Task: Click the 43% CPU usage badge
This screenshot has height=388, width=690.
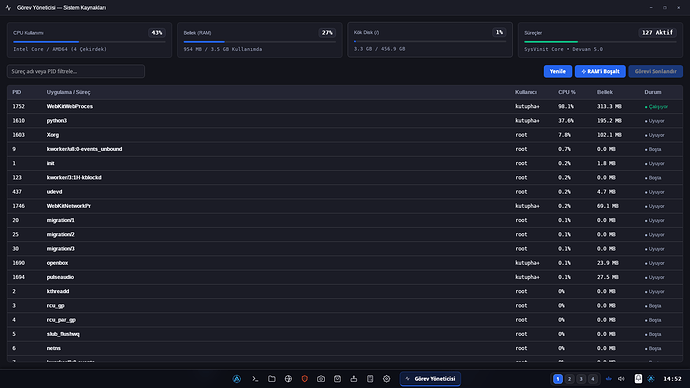Action: click(x=157, y=33)
